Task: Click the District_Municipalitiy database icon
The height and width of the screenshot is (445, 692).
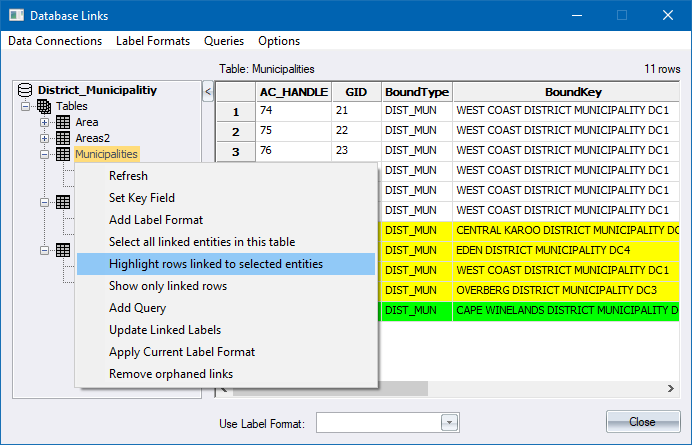Action: (x=26, y=90)
